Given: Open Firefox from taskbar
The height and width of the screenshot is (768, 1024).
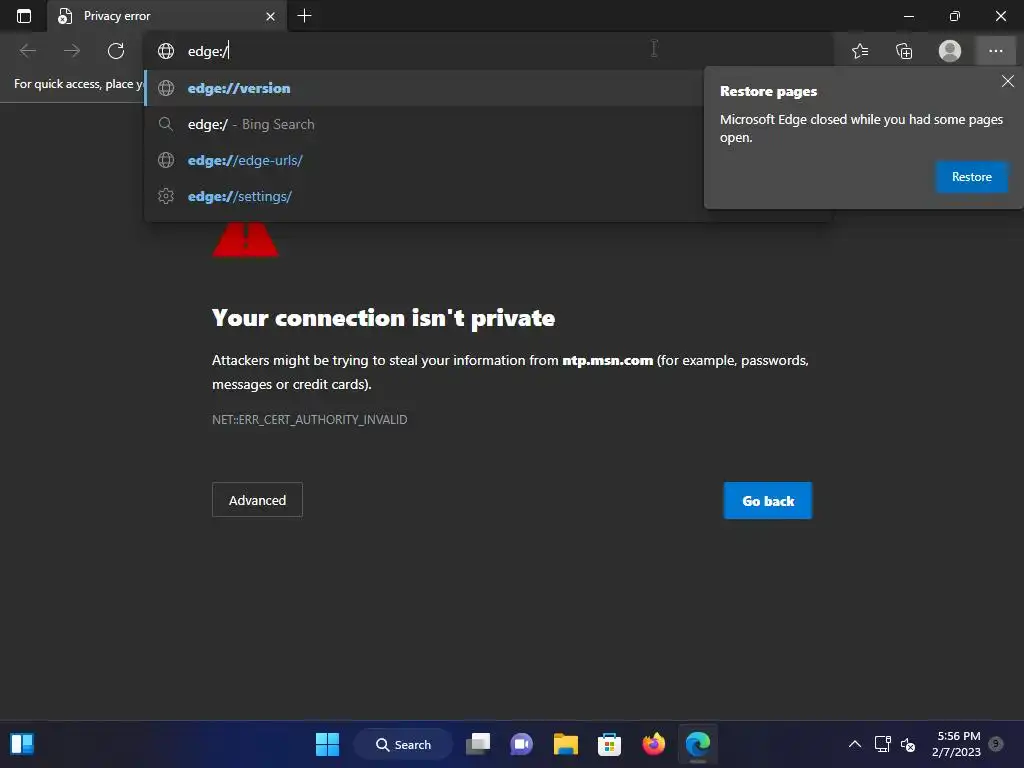Looking at the screenshot, I should [x=653, y=744].
